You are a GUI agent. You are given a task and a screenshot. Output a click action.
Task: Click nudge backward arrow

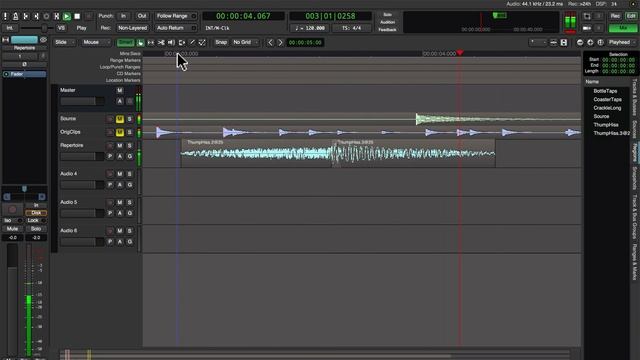tap(270, 42)
